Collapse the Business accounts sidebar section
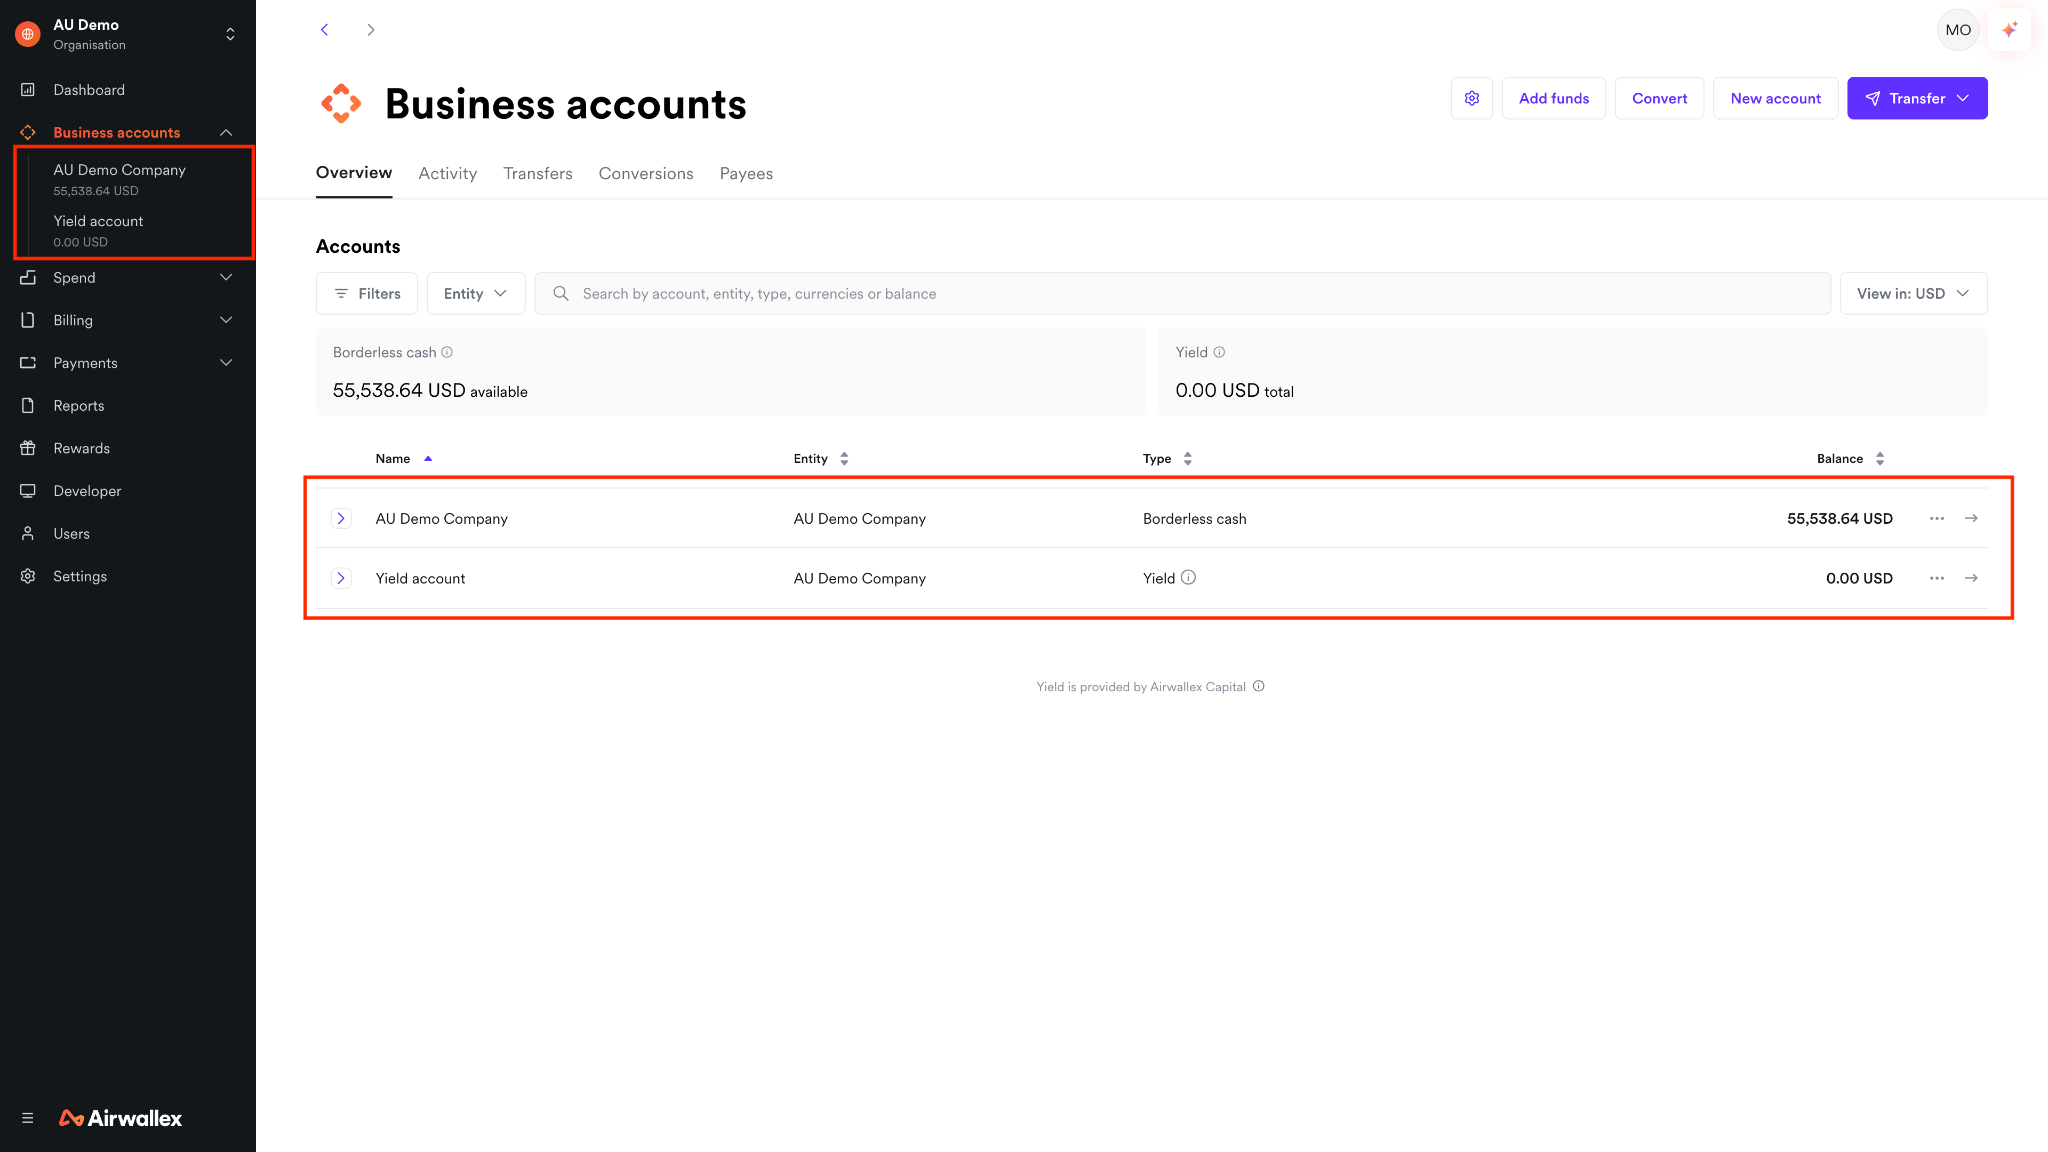2048x1152 pixels. 226,133
